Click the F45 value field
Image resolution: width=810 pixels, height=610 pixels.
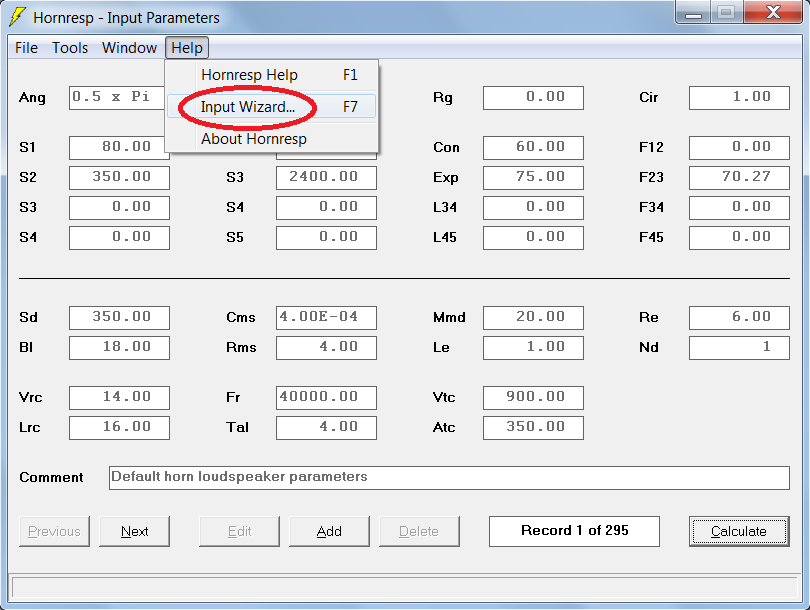pos(739,238)
